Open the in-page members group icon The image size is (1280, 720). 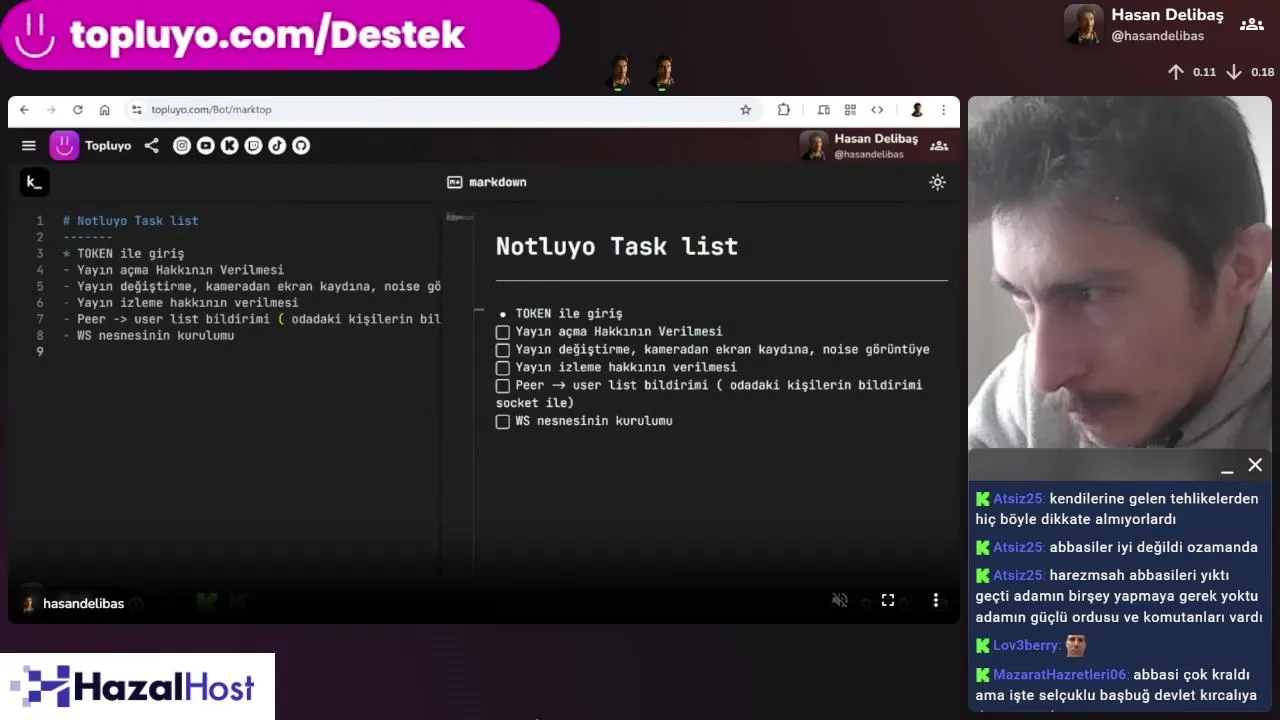pyautogui.click(x=939, y=146)
